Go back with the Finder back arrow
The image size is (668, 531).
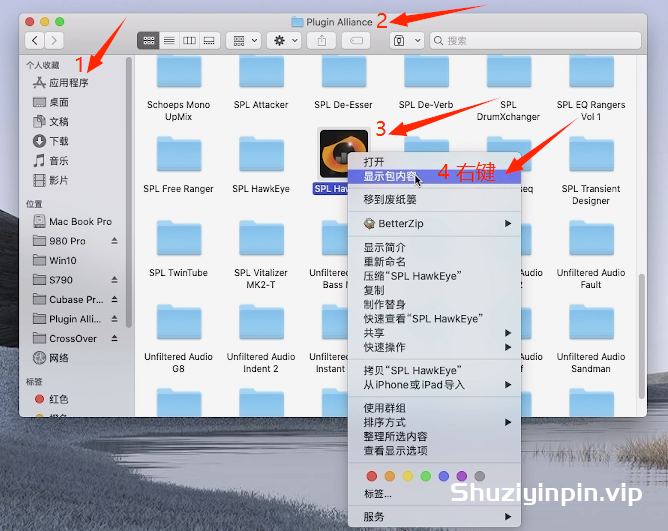coord(35,40)
